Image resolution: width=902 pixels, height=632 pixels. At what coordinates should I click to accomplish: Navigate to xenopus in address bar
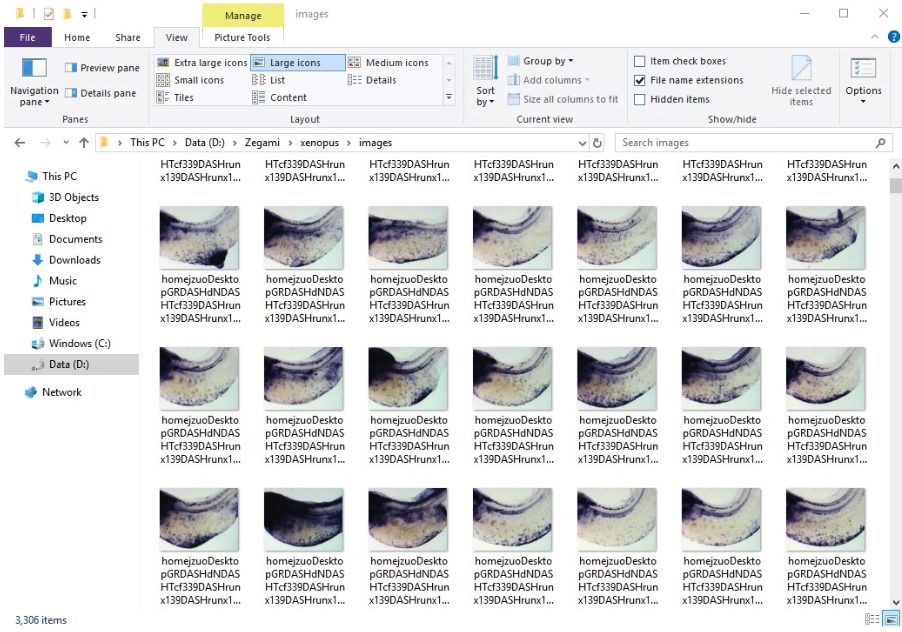[319, 143]
